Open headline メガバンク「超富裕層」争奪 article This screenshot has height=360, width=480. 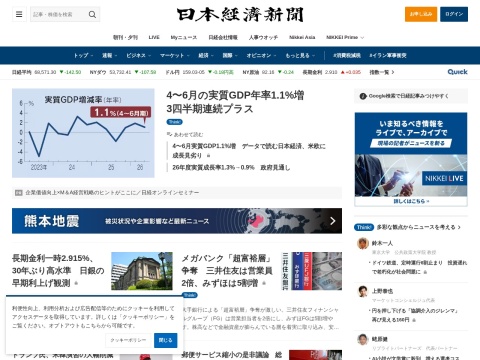[227, 271]
